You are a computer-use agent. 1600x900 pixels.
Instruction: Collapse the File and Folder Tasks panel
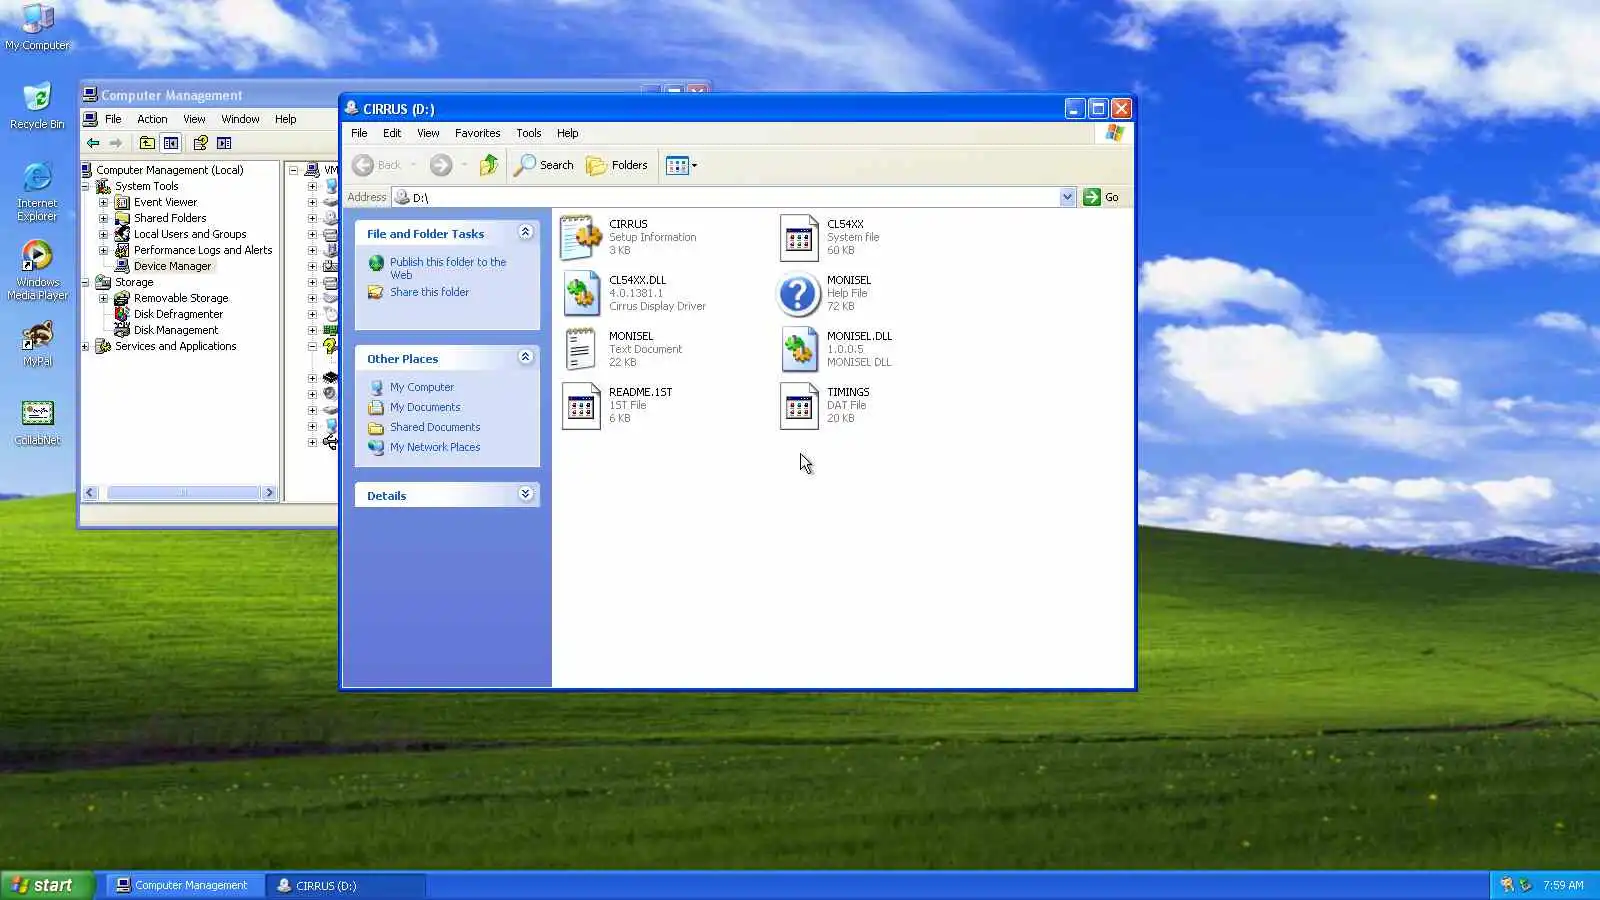pos(525,232)
